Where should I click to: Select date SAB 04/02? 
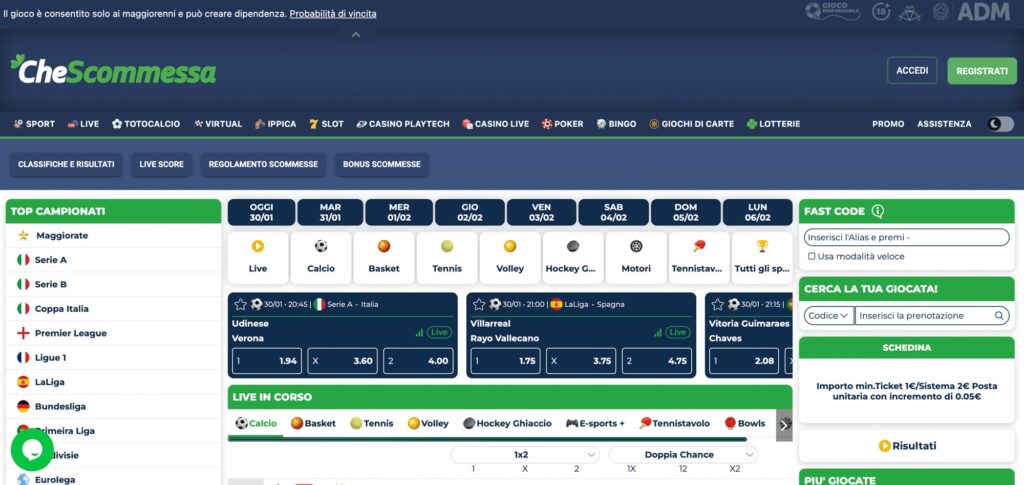pyautogui.click(x=613, y=212)
